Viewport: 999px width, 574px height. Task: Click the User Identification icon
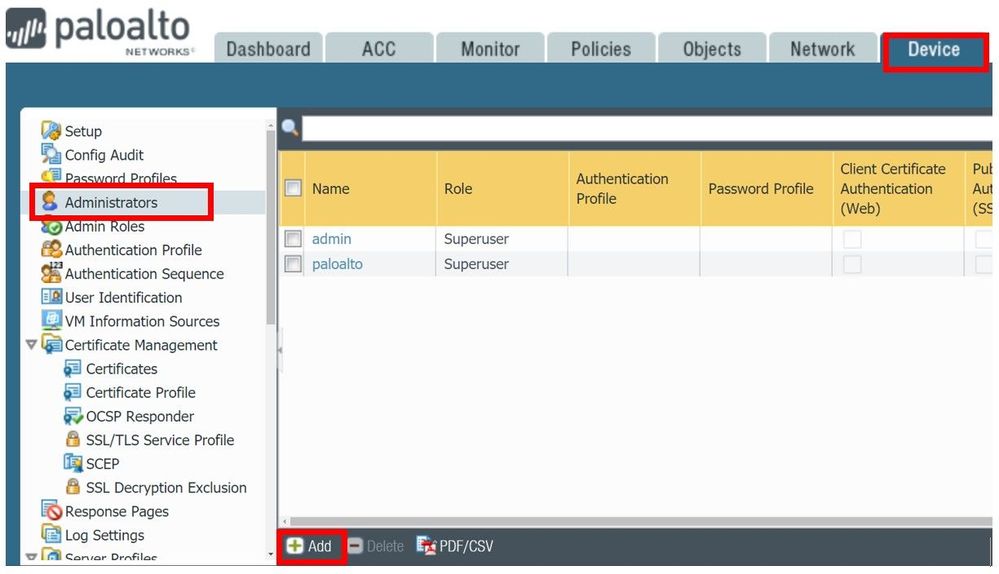(51, 297)
